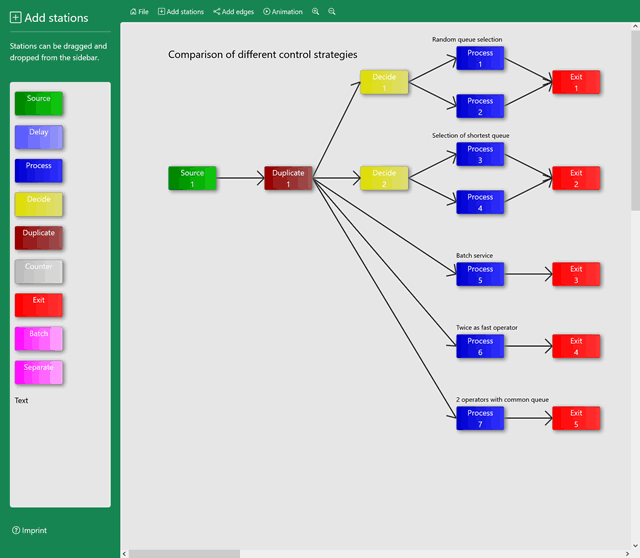Click the Counter station template

coord(39,271)
